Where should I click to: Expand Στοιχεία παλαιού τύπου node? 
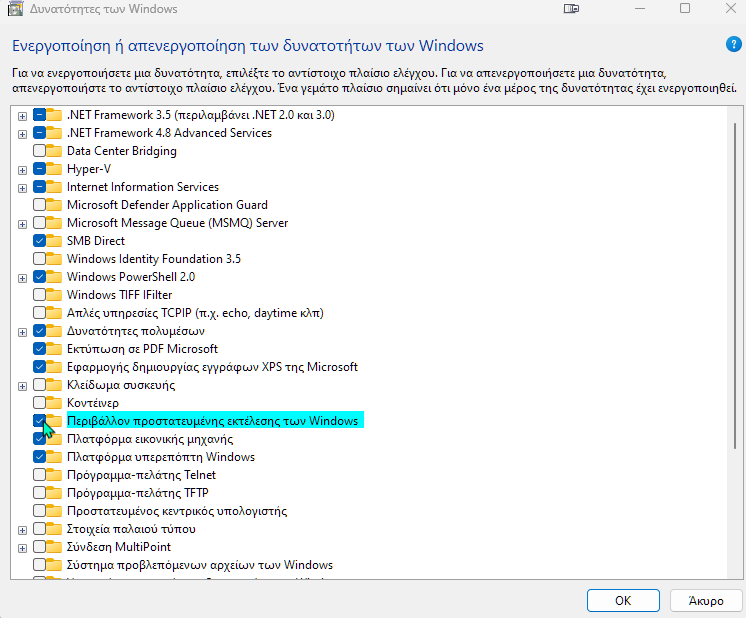(22, 530)
